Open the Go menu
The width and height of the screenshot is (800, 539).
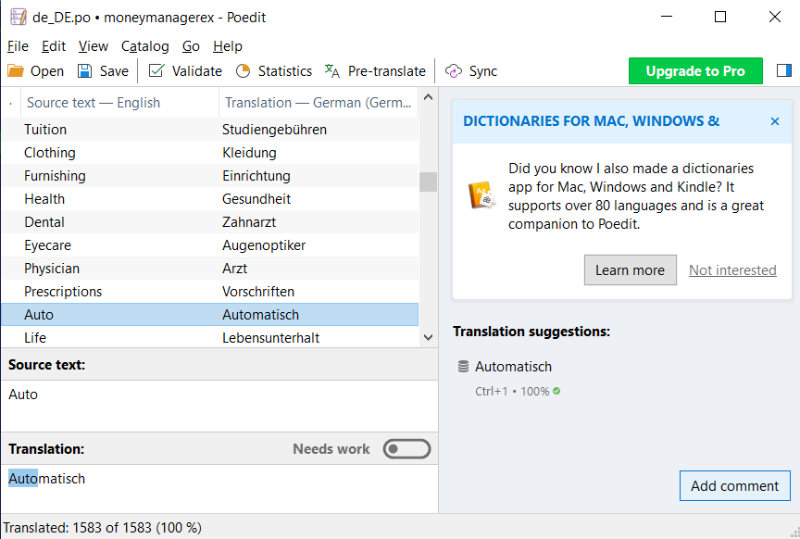coord(190,46)
